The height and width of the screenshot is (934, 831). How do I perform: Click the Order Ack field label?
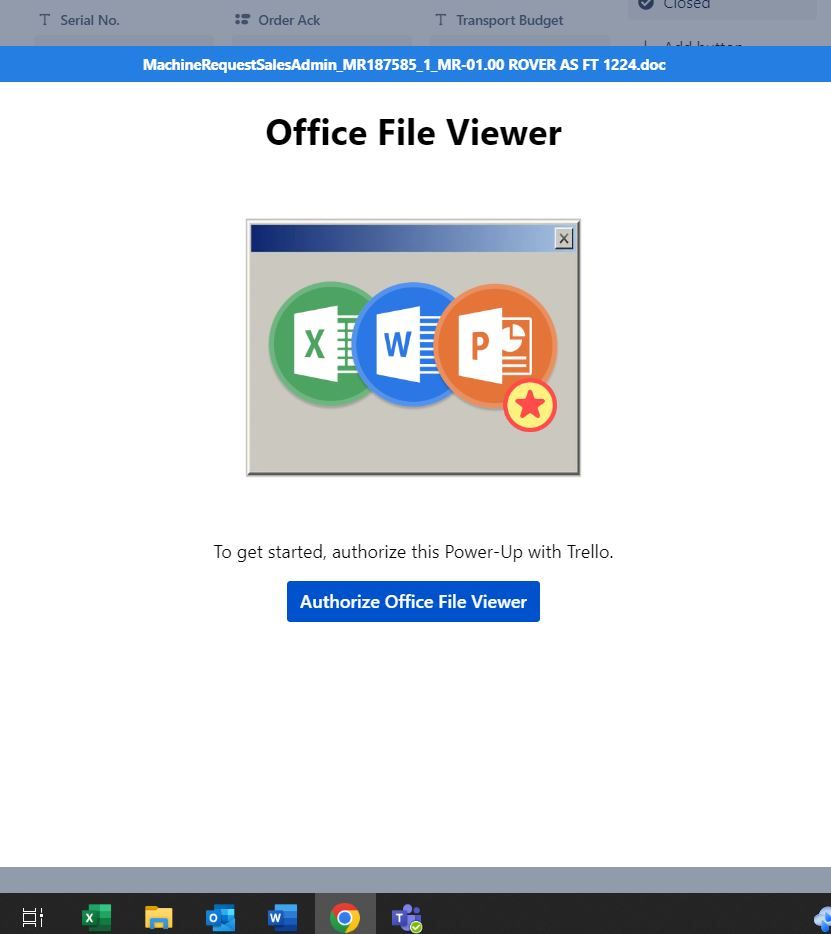[289, 20]
